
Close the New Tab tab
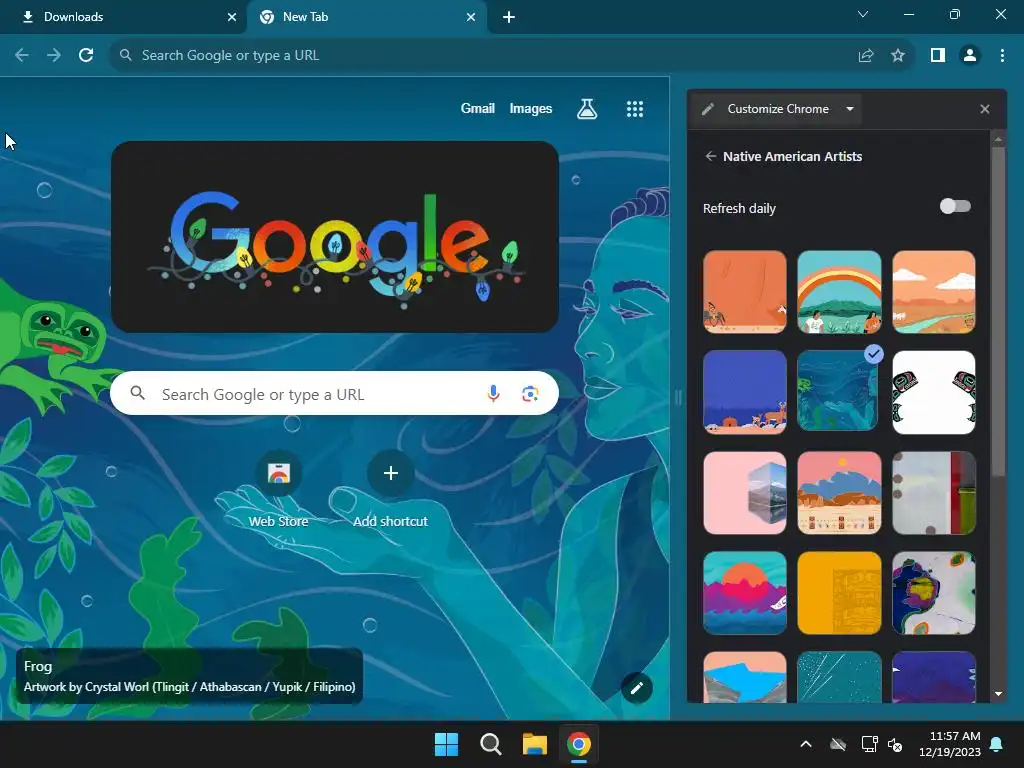[471, 17]
